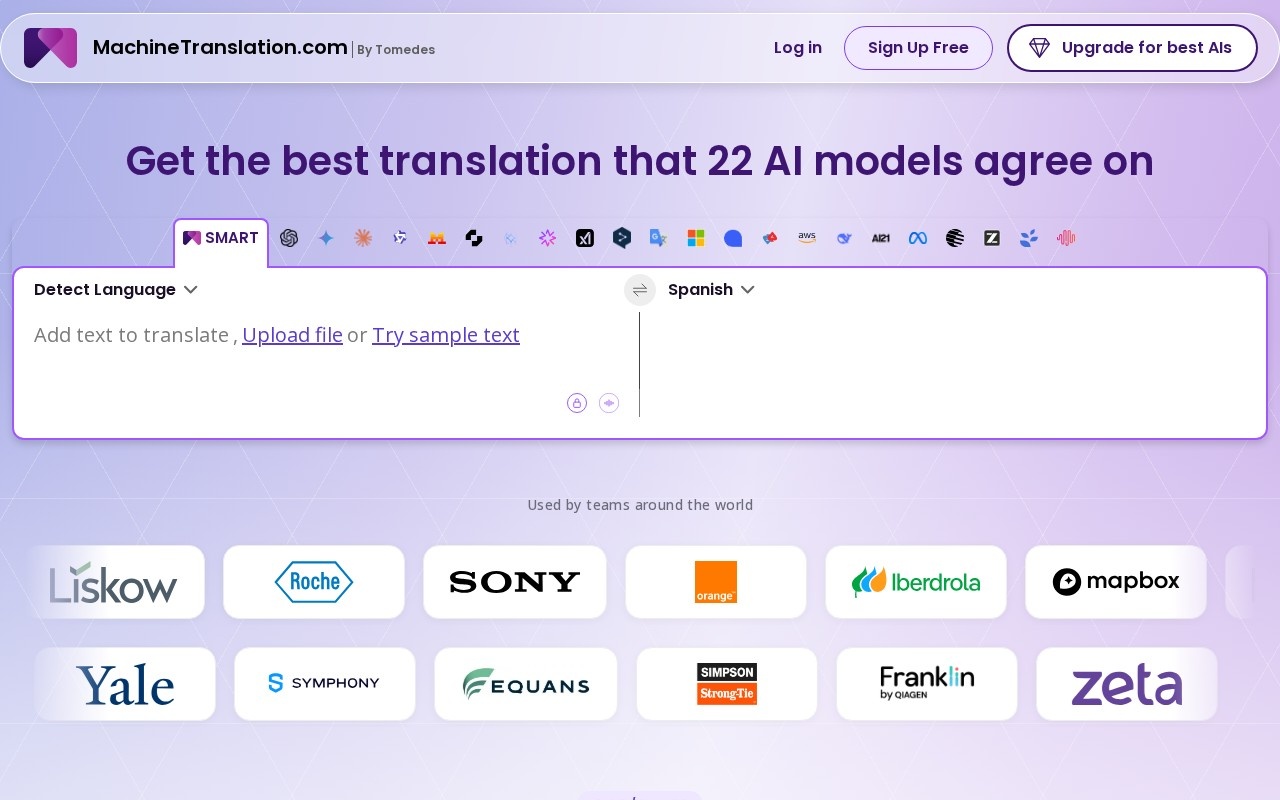Click the purple waveform voice input icon

click(609, 403)
